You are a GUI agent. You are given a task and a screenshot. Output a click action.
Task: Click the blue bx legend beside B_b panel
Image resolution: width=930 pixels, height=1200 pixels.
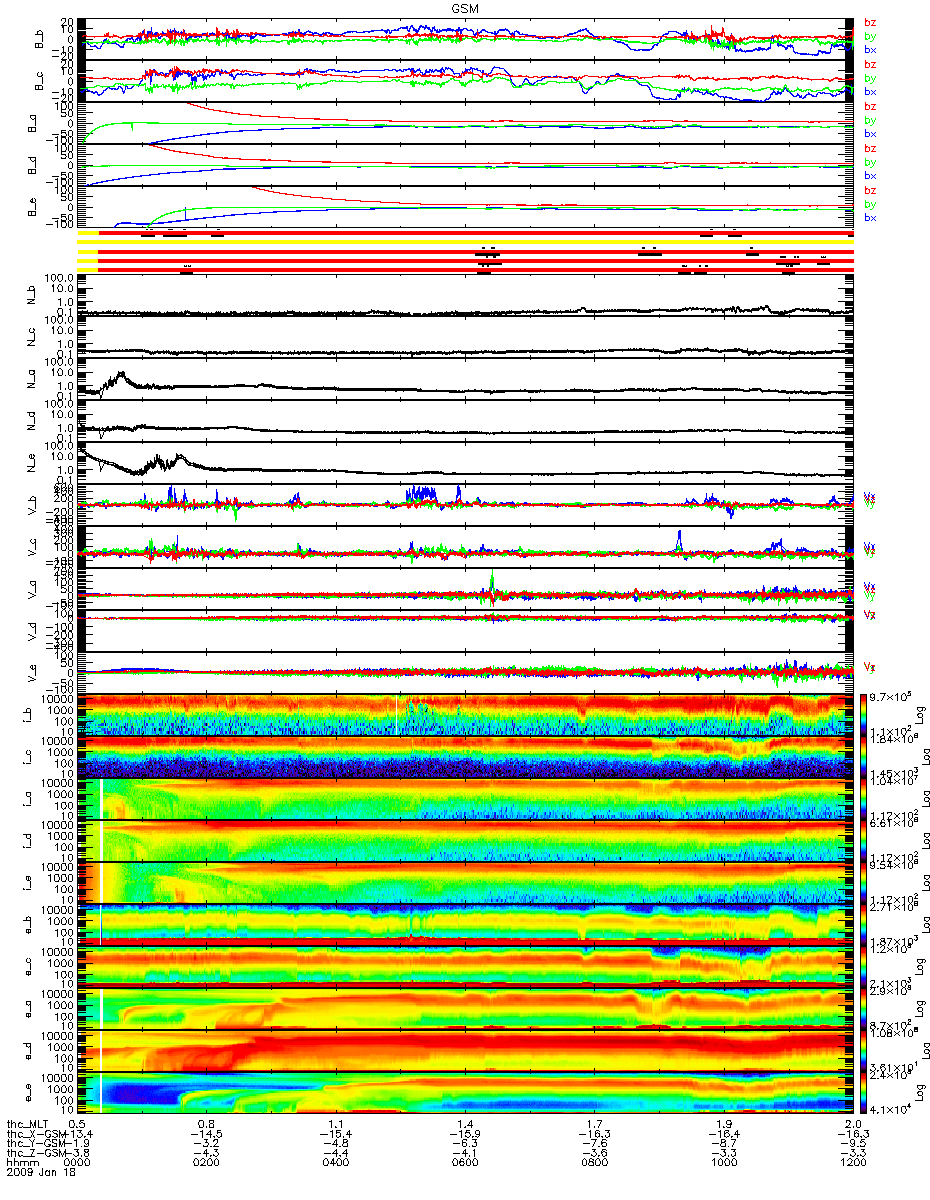tap(870, 50)
